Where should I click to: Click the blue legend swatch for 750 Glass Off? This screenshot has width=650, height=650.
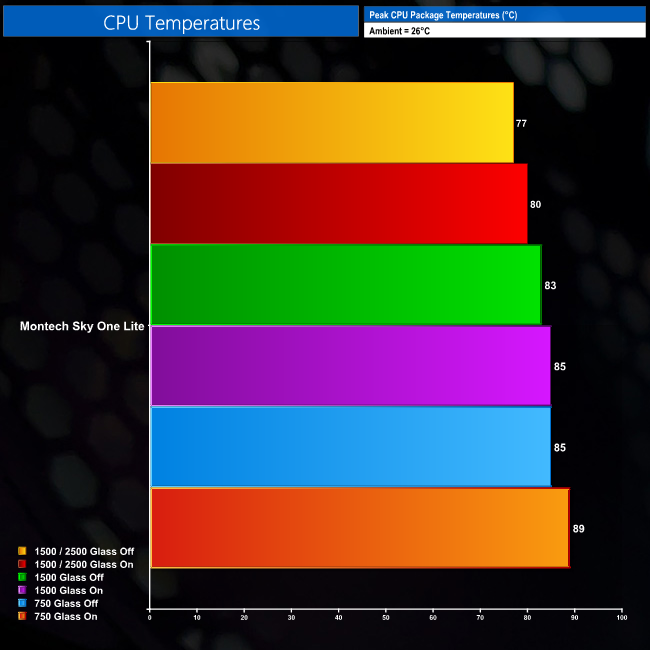22,603
